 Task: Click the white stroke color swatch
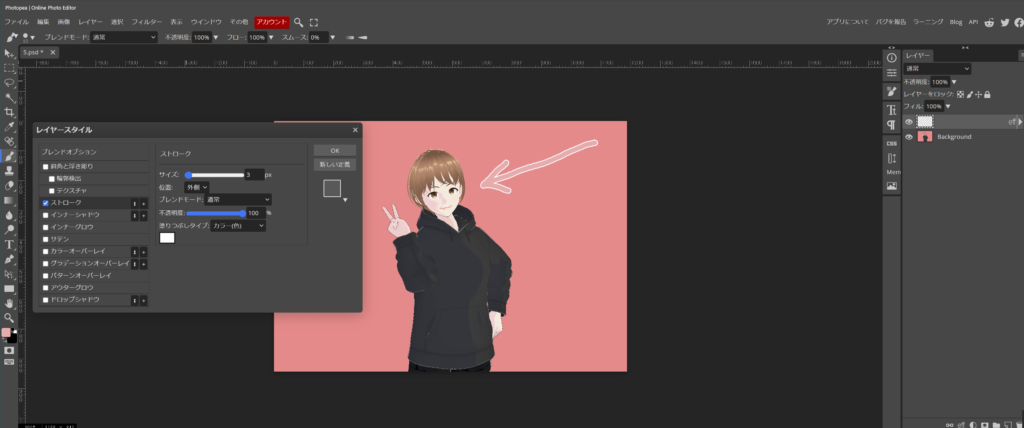(x=167, y=238)
